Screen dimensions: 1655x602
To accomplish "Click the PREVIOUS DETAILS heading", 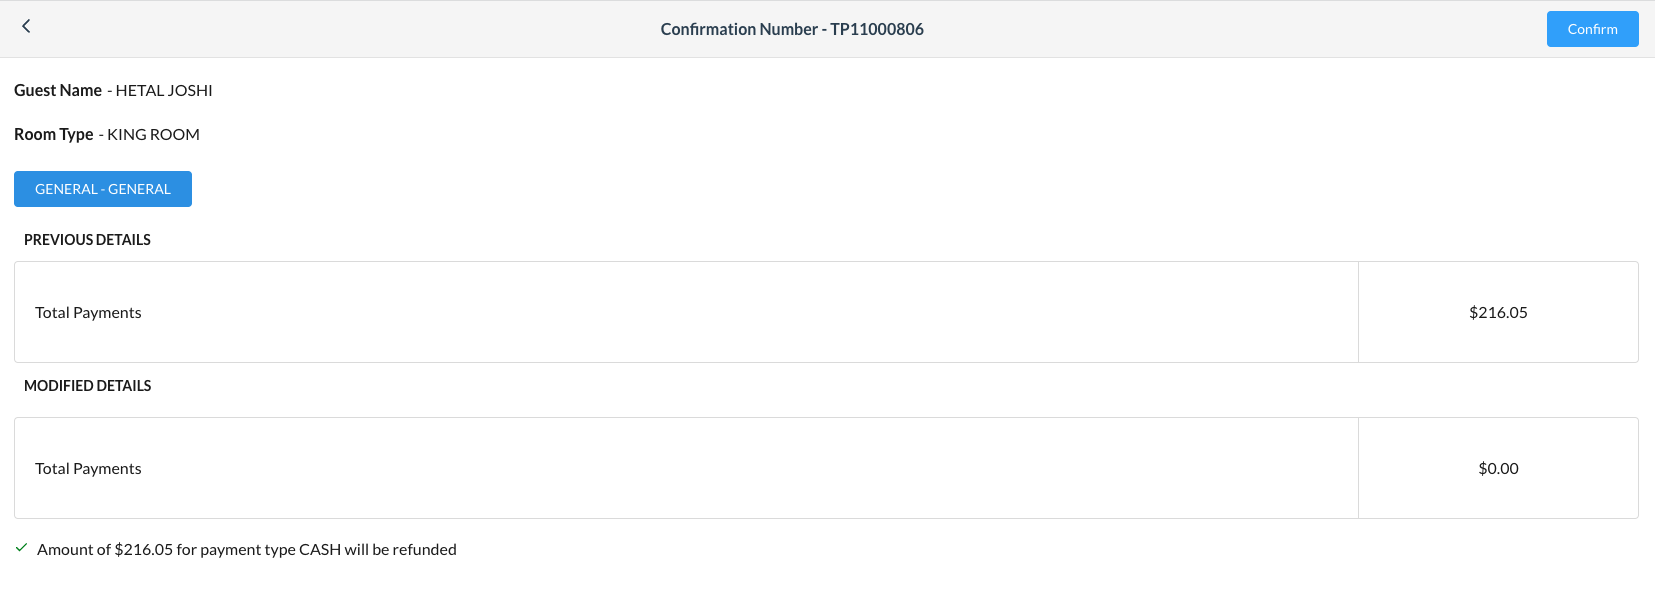I will (x=87, y=240).
